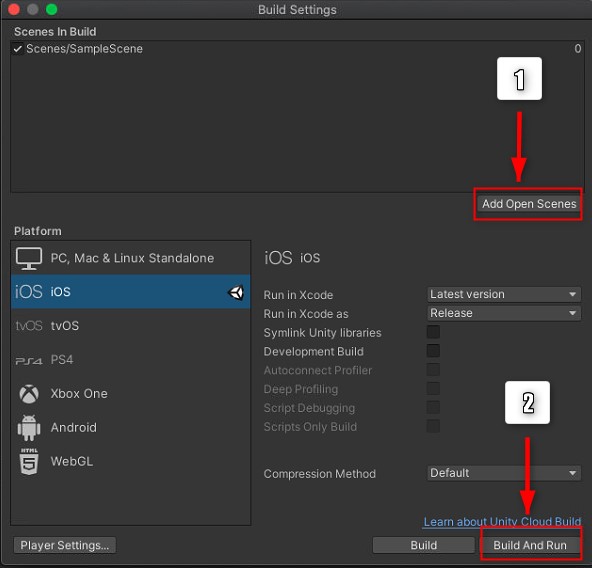592x568 pixels.
Task: Click the Scenes In Build heading
Action: [55, 32]
